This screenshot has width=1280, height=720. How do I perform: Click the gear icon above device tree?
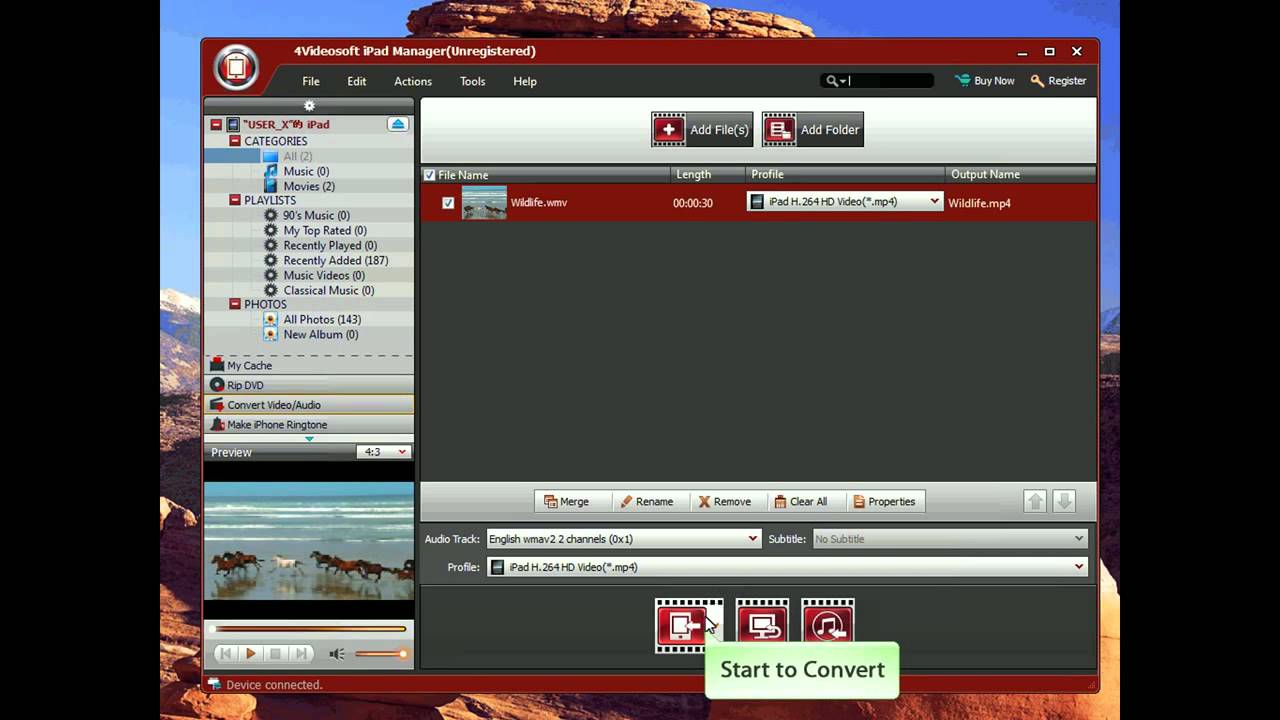[x=309, y=105]
